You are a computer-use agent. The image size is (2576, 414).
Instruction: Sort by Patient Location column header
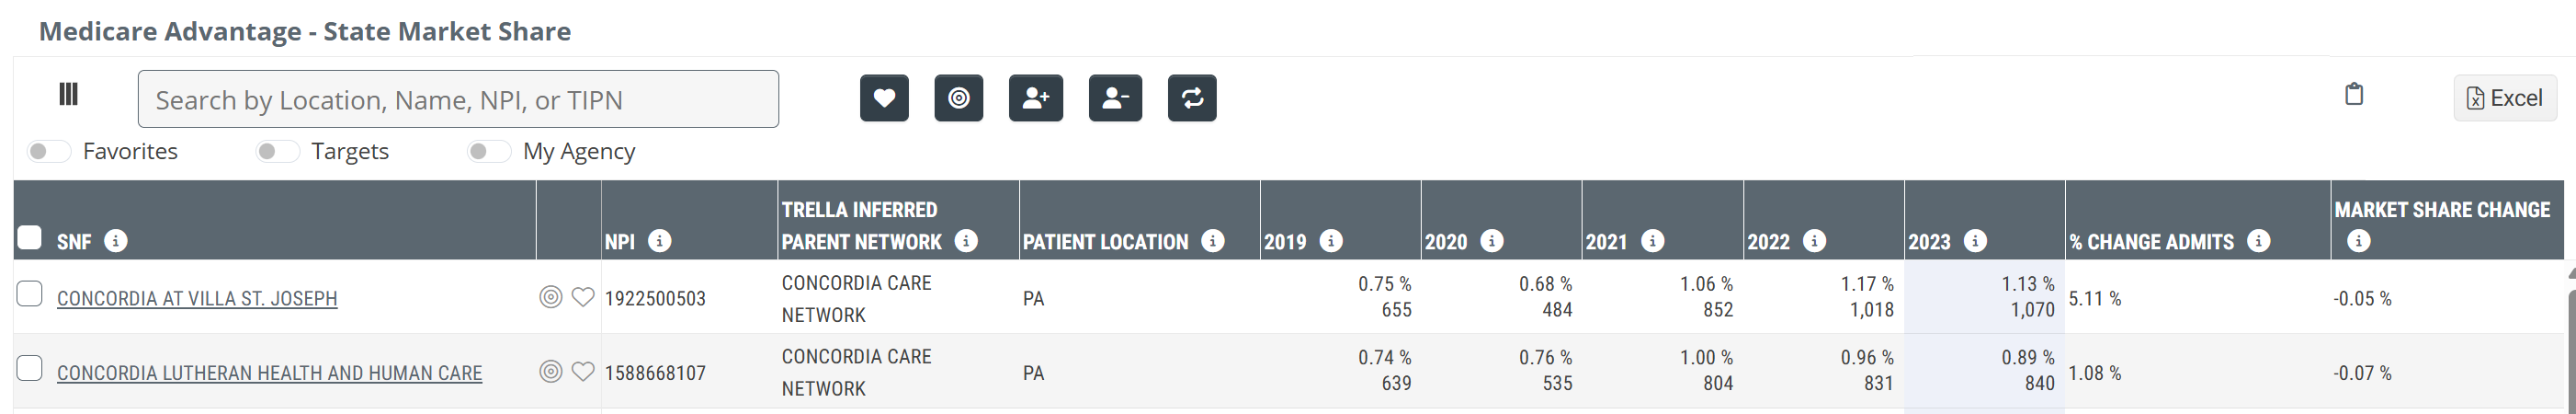click(1105, 242)
